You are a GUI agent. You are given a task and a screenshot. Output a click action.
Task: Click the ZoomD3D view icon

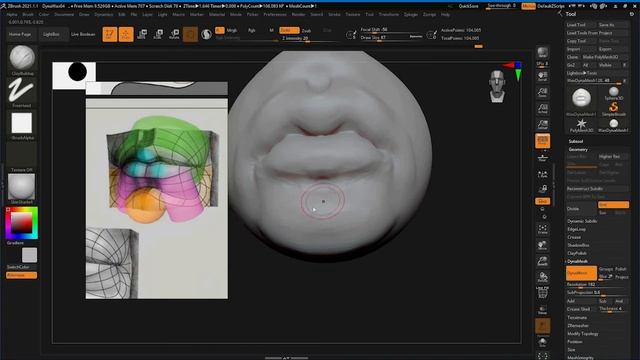(542, 261)
